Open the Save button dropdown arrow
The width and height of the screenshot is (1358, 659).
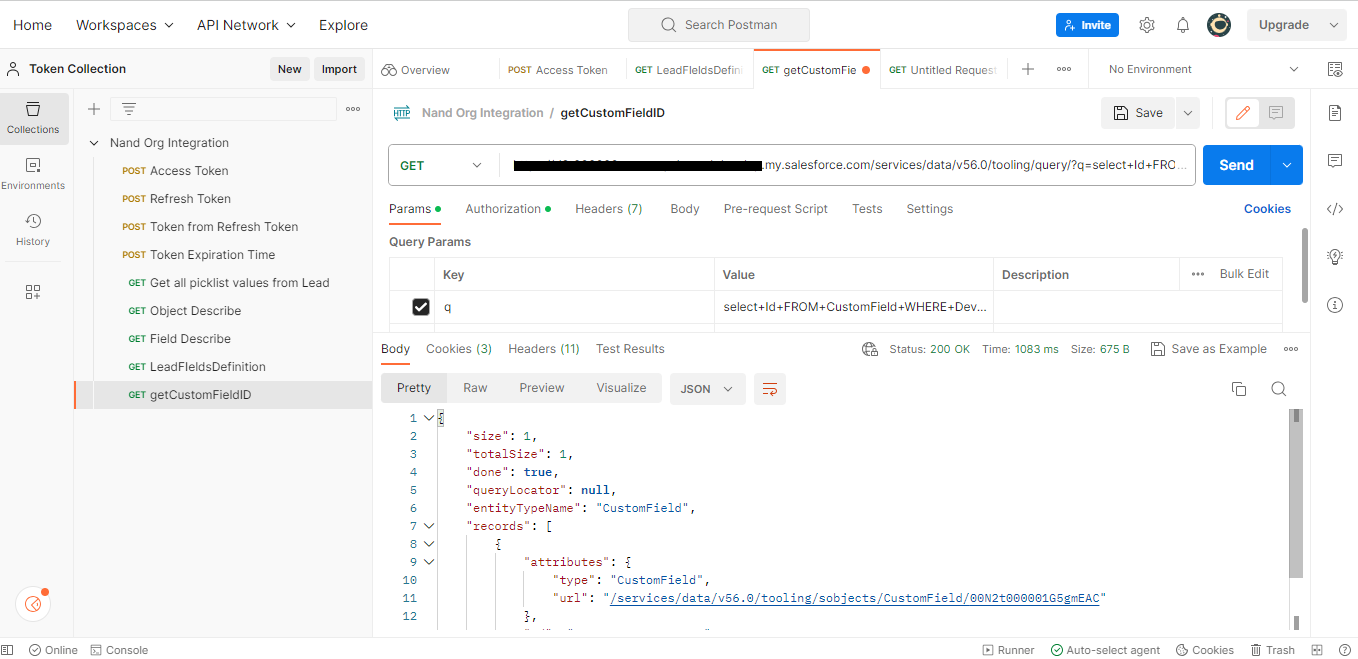pyautogui.click(x=1188, y=113)
